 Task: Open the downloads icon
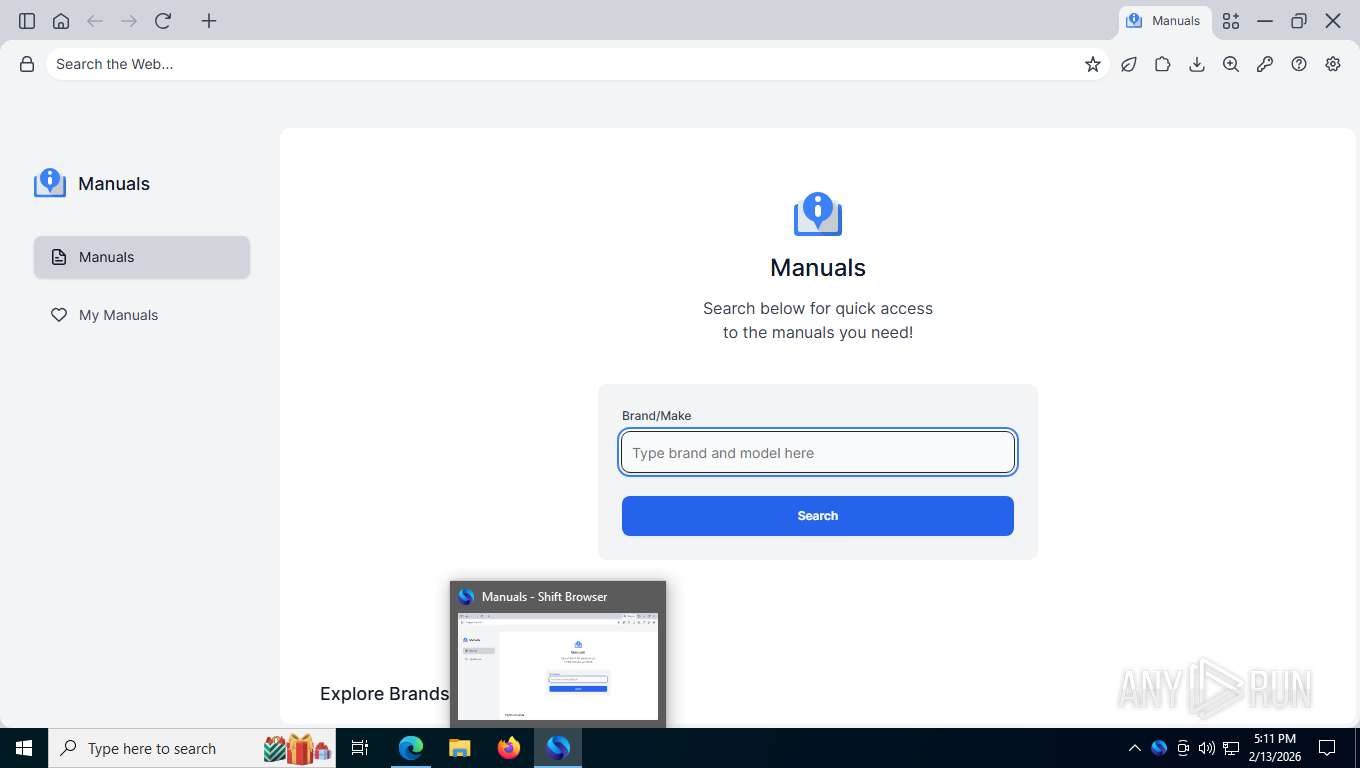point(1197,64)
